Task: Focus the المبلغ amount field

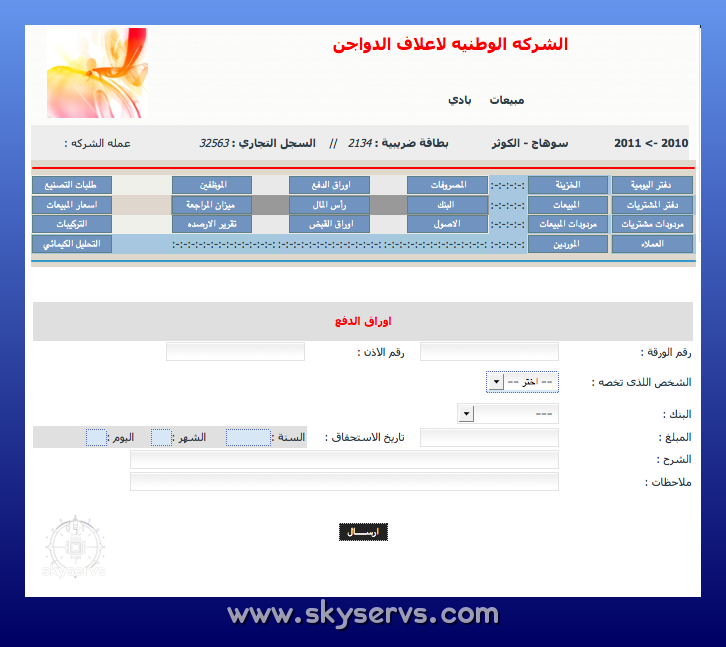Action: point(489,437)
